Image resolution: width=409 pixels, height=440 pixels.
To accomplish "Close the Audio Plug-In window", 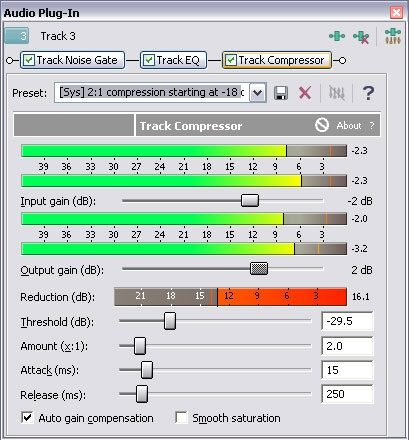I will (396, 13).
